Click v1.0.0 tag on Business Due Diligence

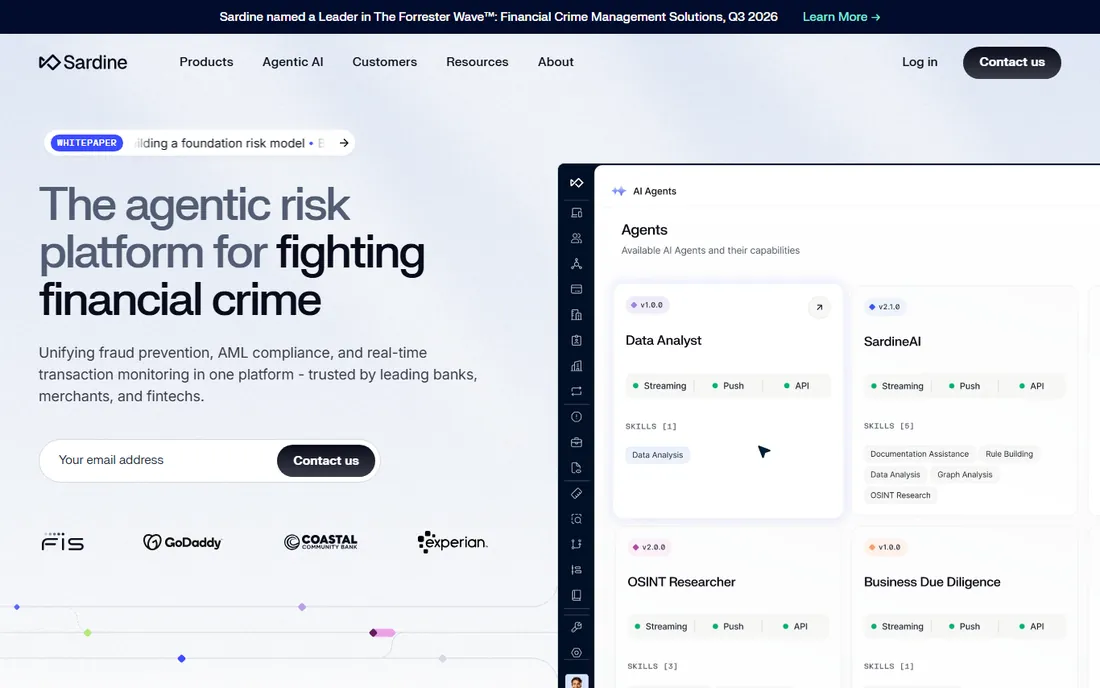coord(885,547)
